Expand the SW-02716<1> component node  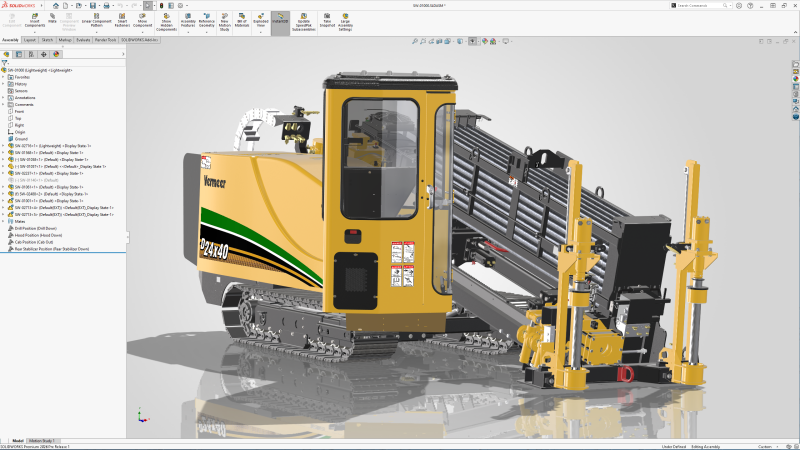click(x=3, y=146)
